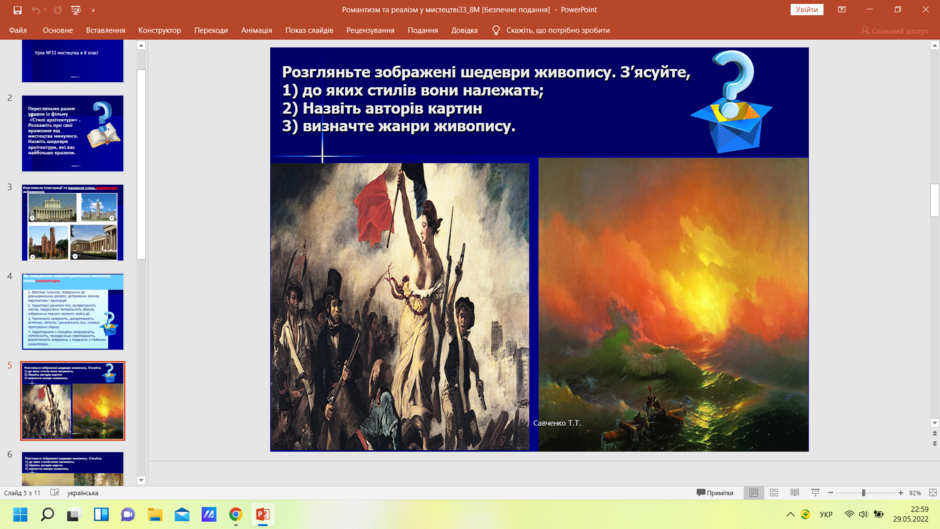Click the Save icon in quick access toolbar
940x529 pixels.
[17, 10]
